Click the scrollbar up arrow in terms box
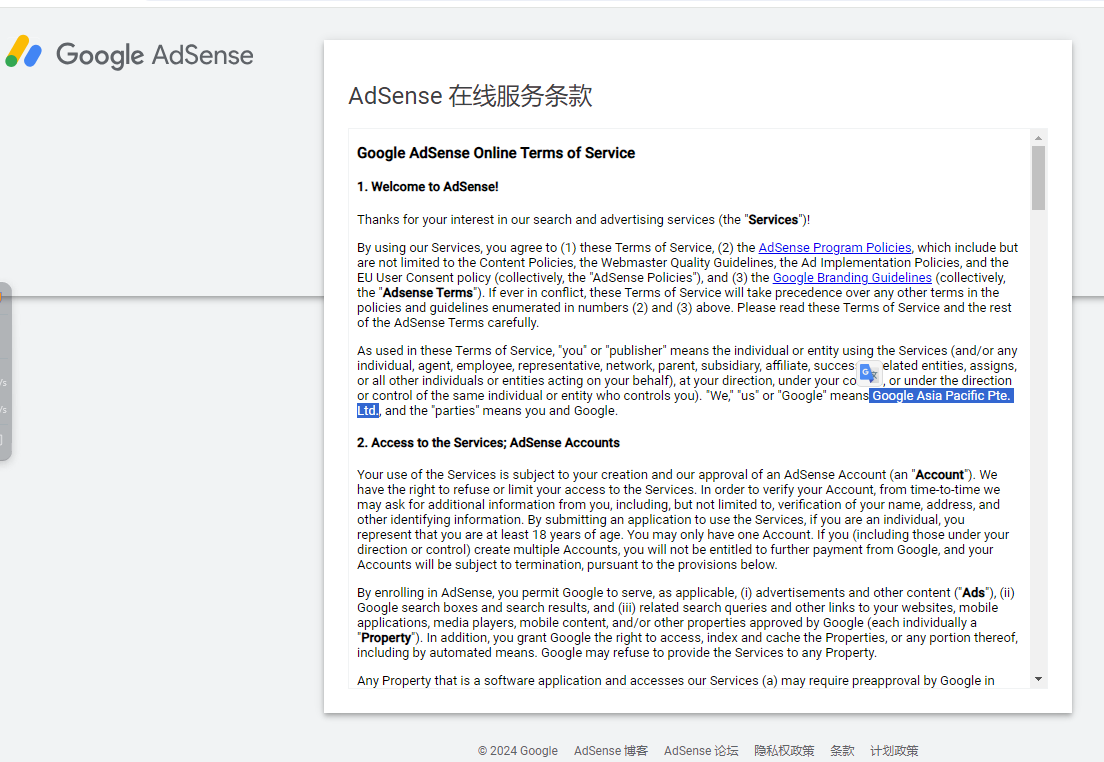 coord(1038,138)
